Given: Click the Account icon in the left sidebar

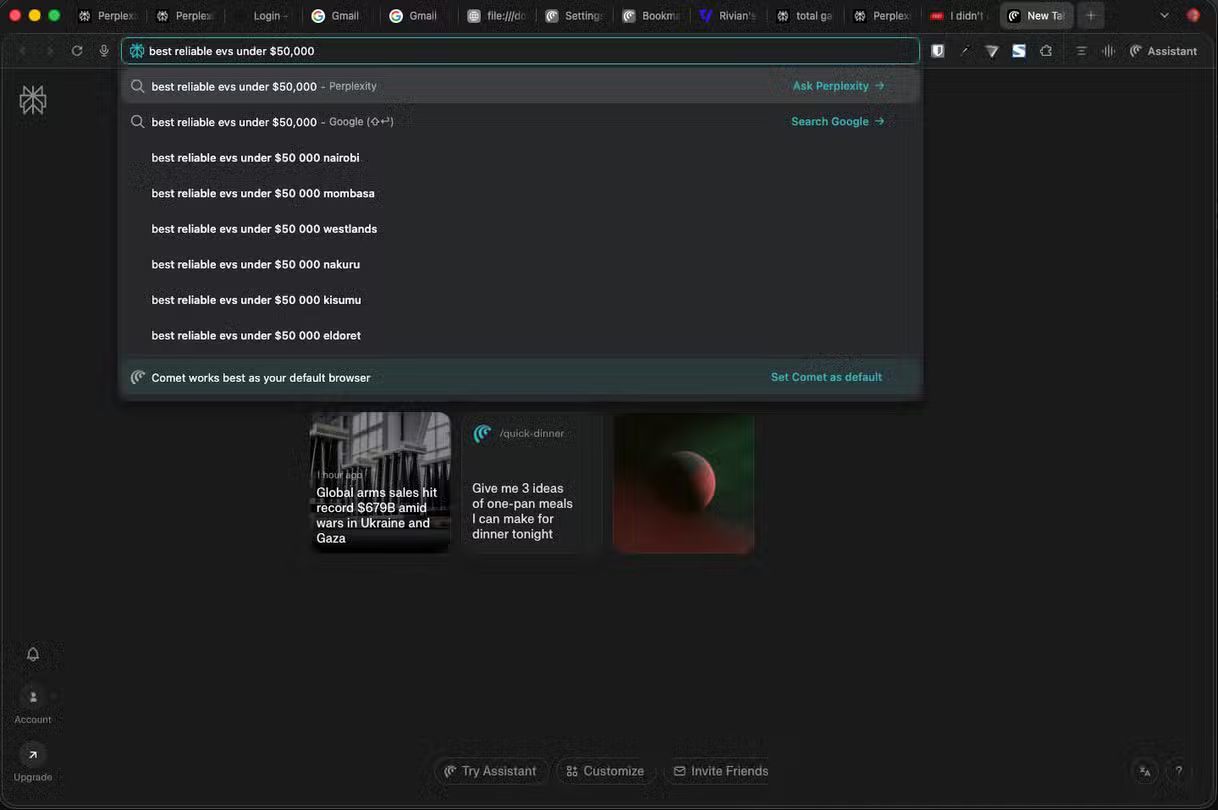Looking at the screenshot, I should (x=33, y=696).
